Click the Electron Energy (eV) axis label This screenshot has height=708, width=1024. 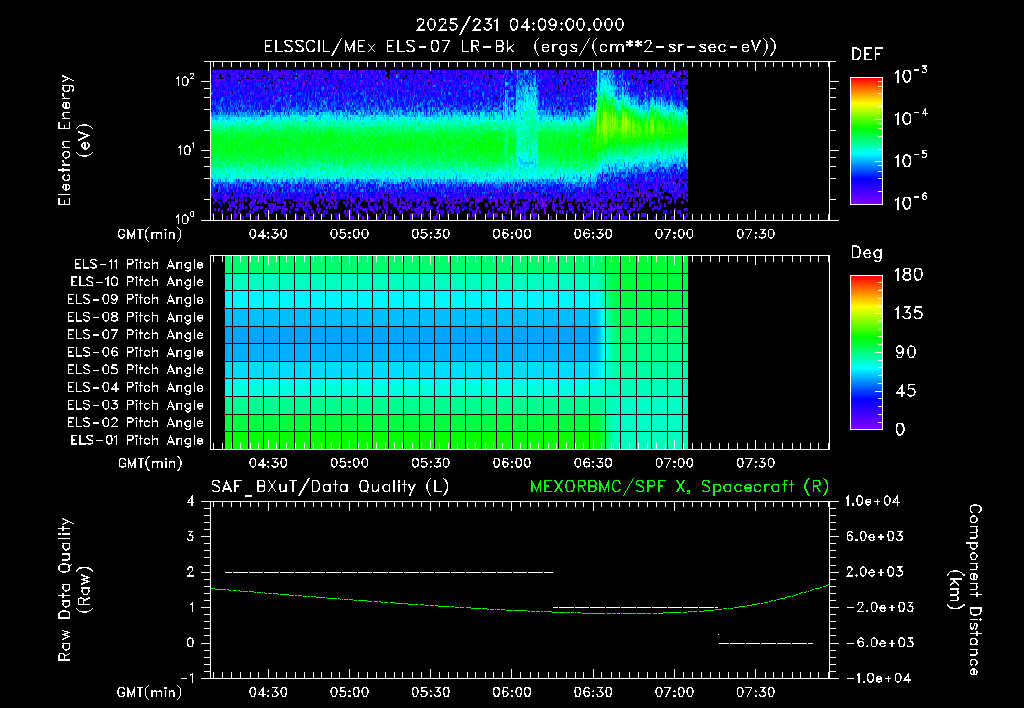coord(74,140)
